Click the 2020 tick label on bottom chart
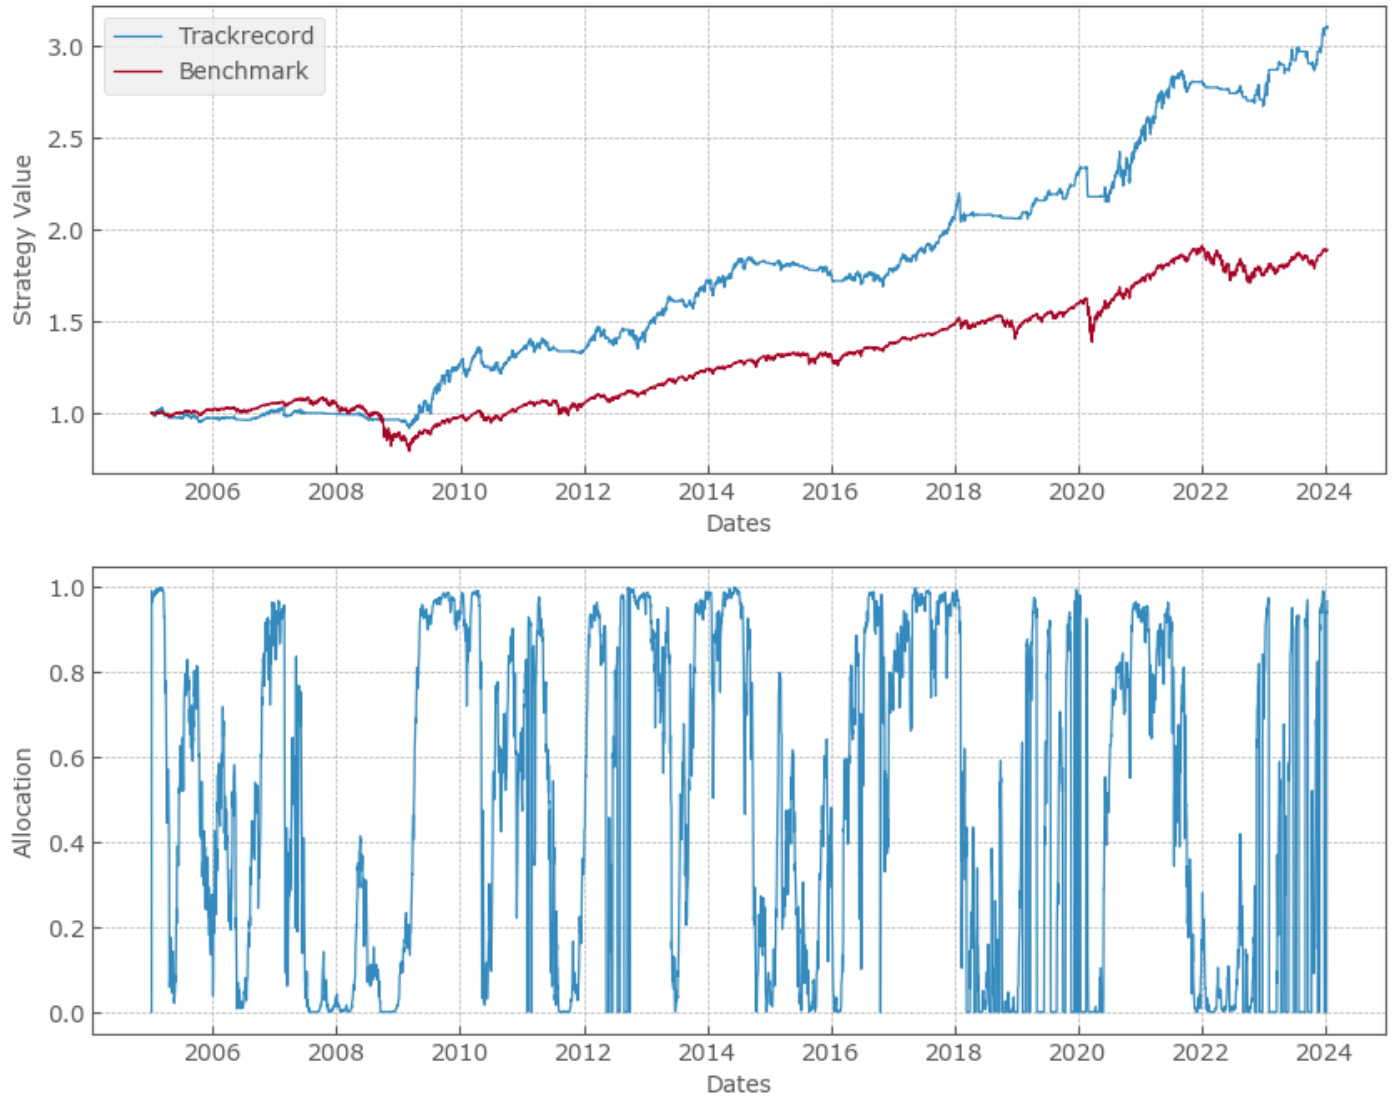Image resolution: width=1392 pixels, height=1107 pixels. tap(1076, 1053)
